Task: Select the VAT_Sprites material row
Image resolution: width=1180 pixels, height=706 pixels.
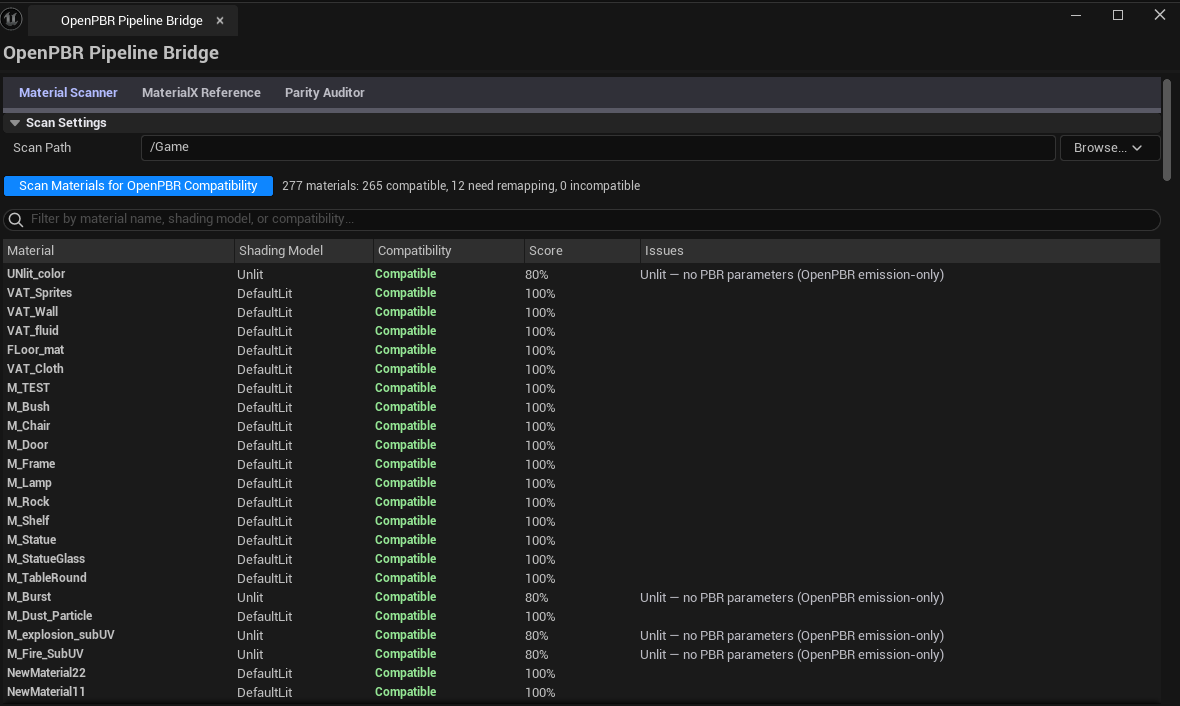Action: pos(582,293)
